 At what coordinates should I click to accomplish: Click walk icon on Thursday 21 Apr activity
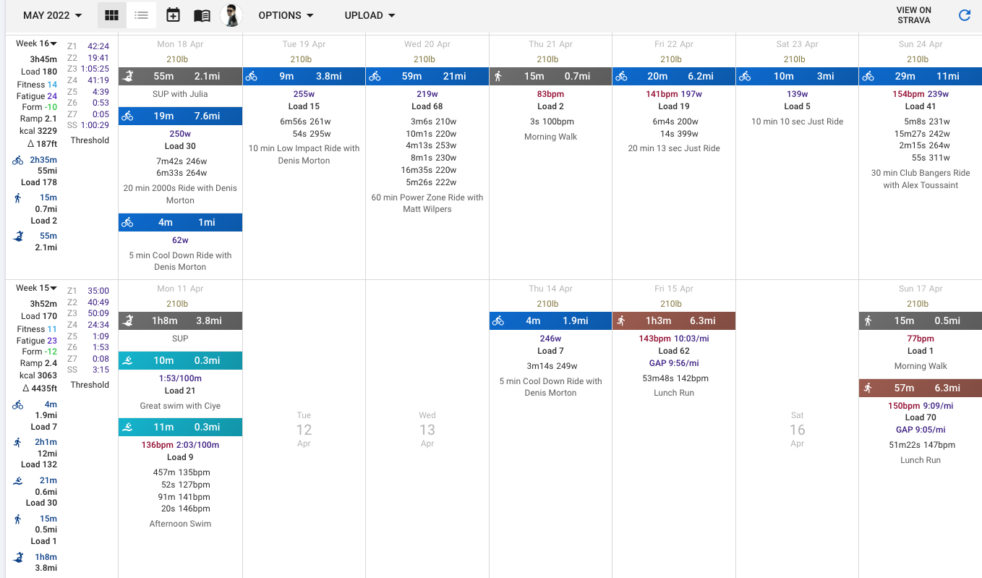pos(498,76)
